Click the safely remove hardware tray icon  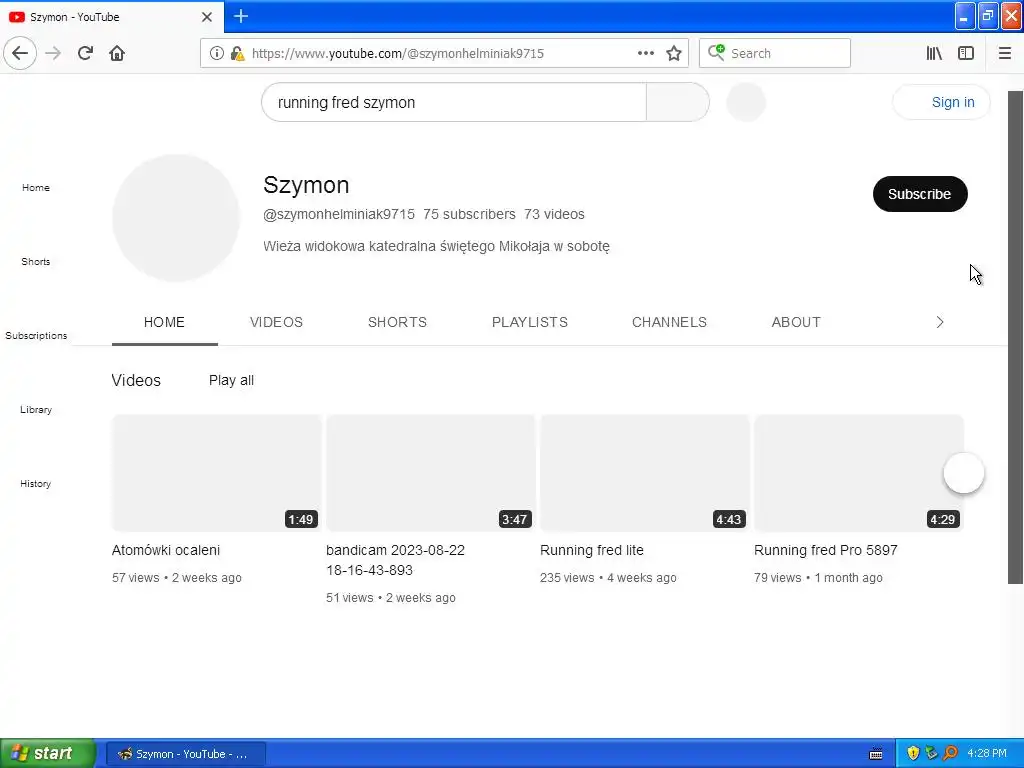(x=931, y=754)
